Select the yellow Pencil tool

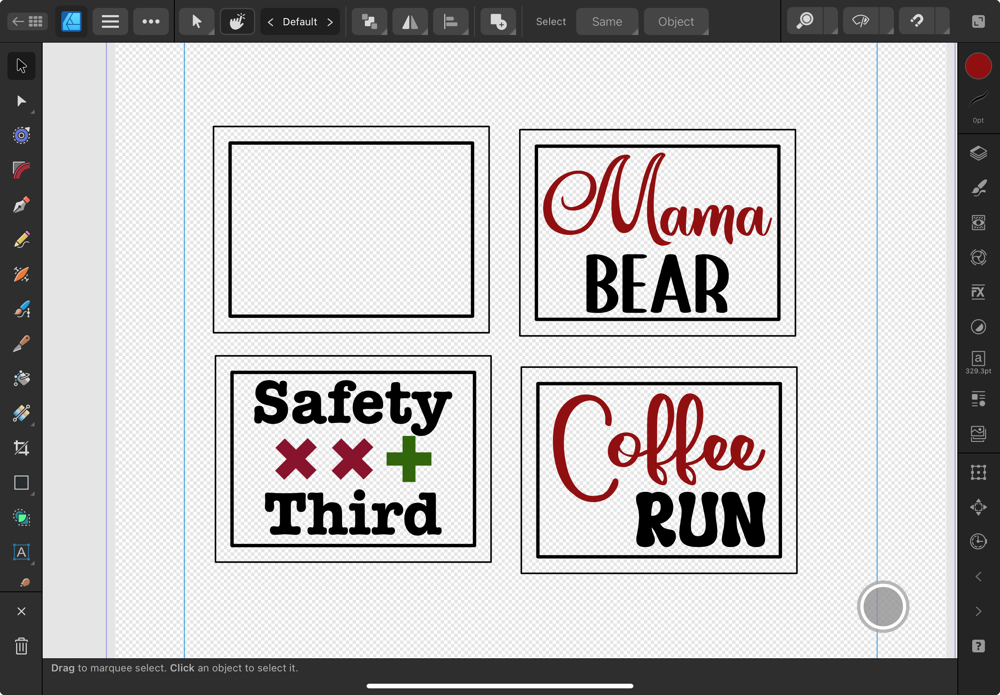tap(21, 240)
